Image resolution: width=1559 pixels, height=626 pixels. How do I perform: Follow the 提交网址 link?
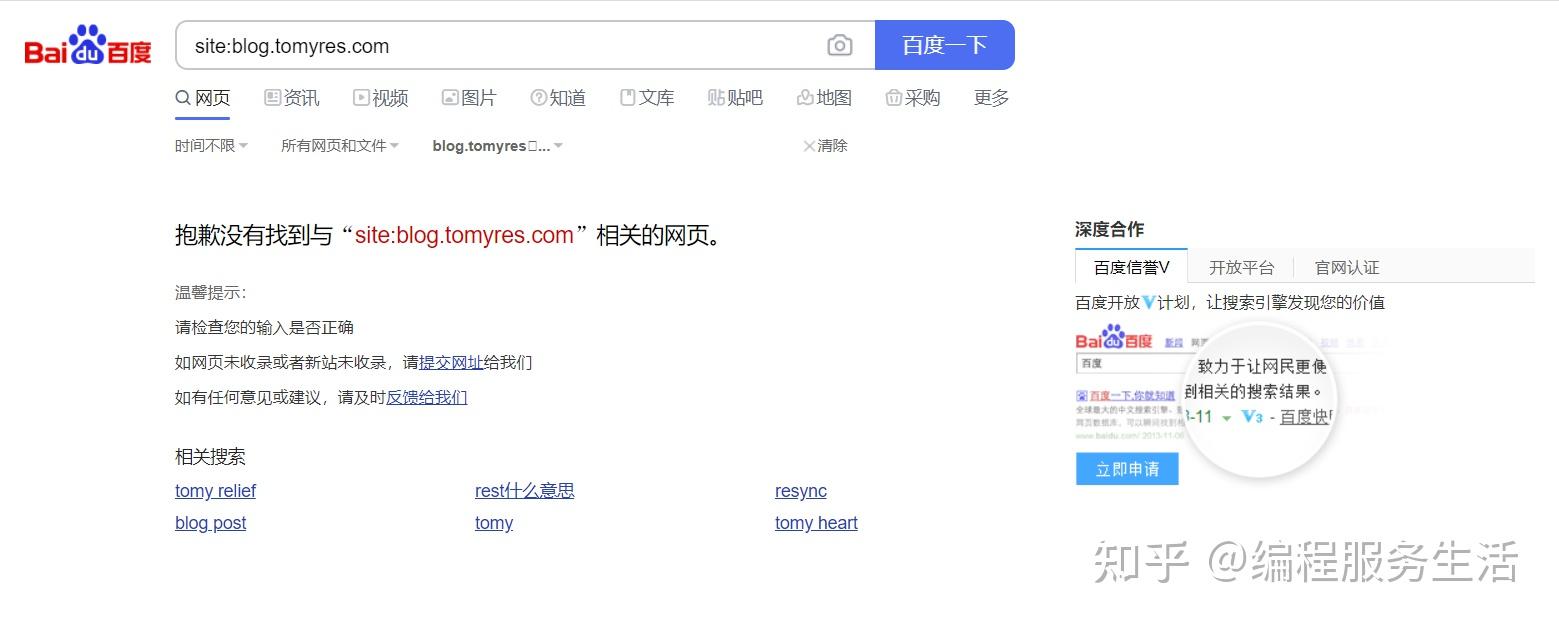coord(451,362)
